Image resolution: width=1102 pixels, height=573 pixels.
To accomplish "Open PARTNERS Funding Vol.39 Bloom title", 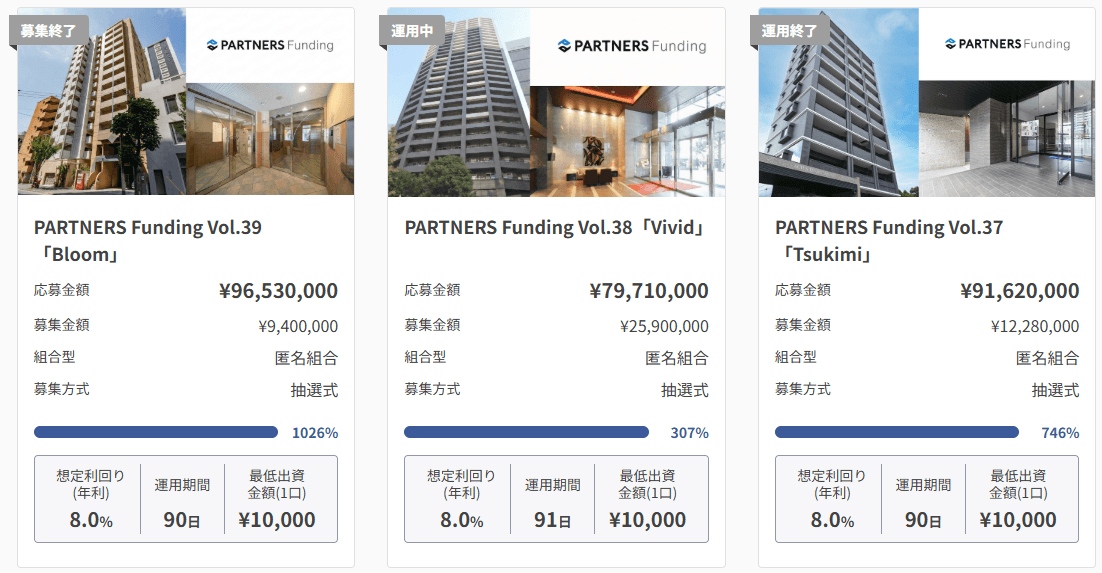I will [148, 241].
